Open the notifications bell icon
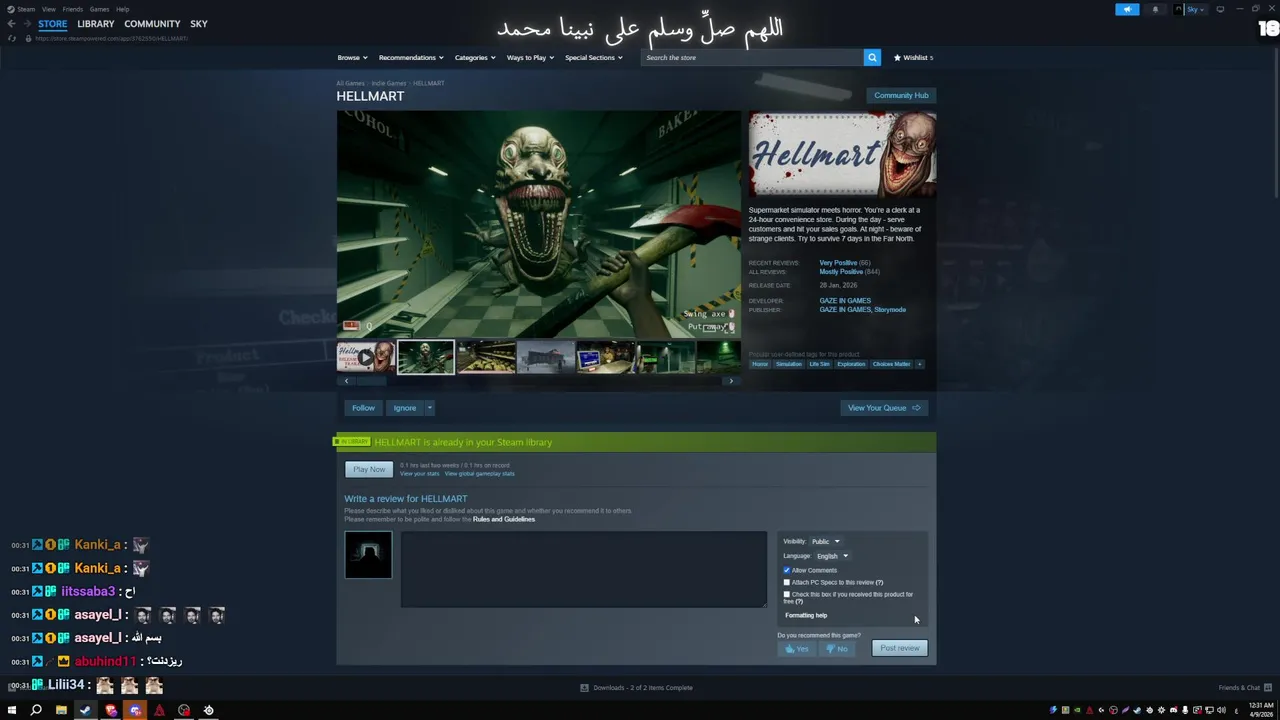The width and height of the screenshot is (1280, 720). [1155, 9]
